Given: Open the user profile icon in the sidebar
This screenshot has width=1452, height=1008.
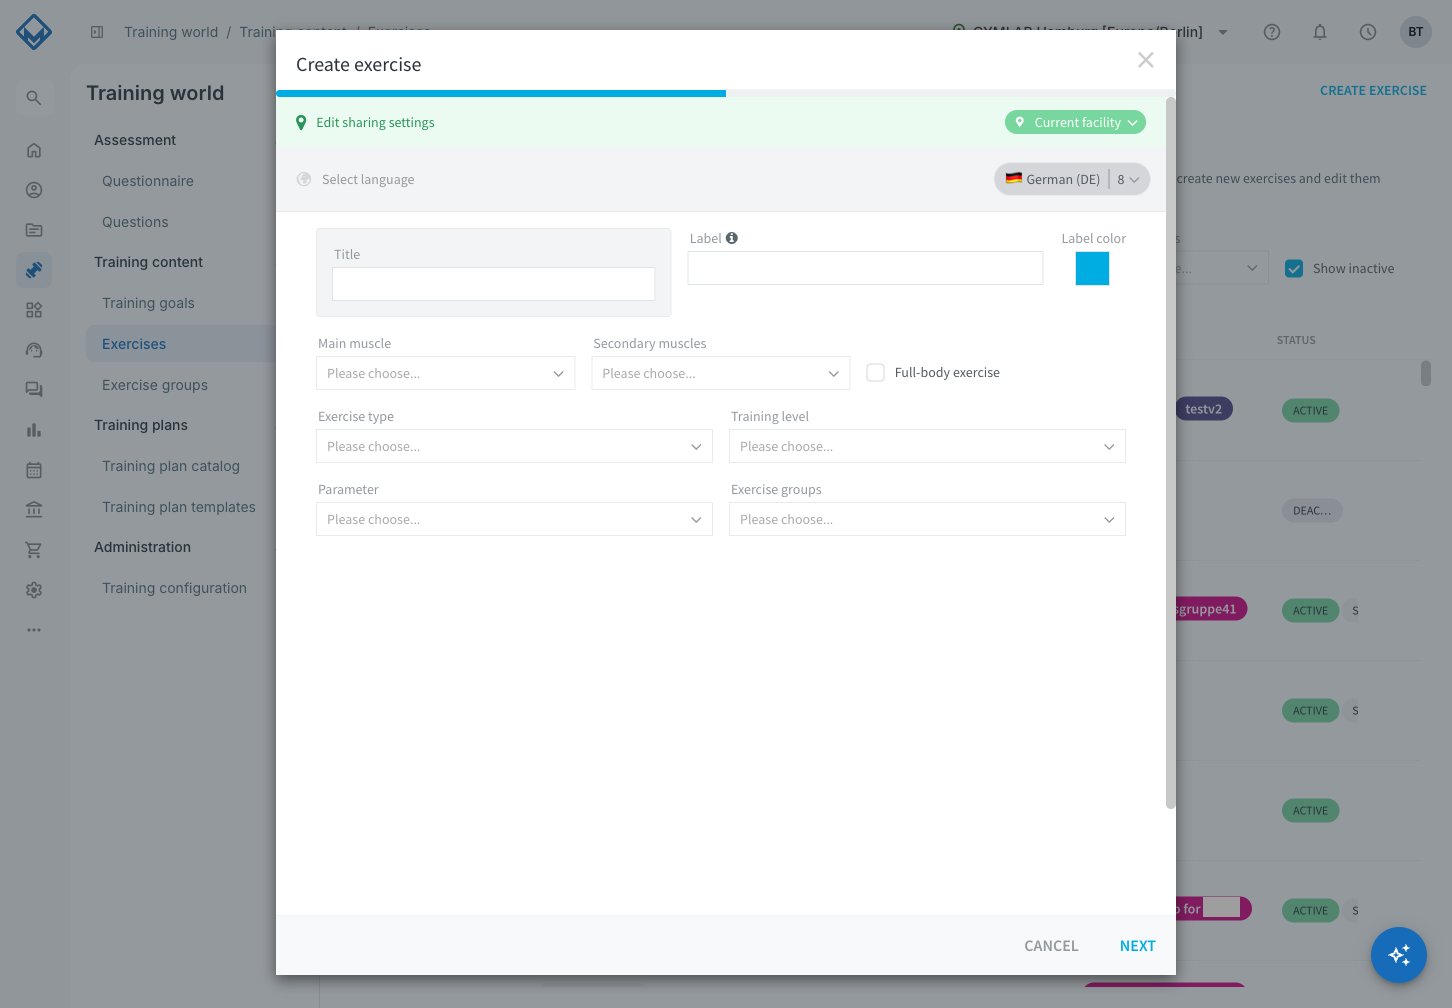Looking at the screenshot, I should click(x=34, y=190).
